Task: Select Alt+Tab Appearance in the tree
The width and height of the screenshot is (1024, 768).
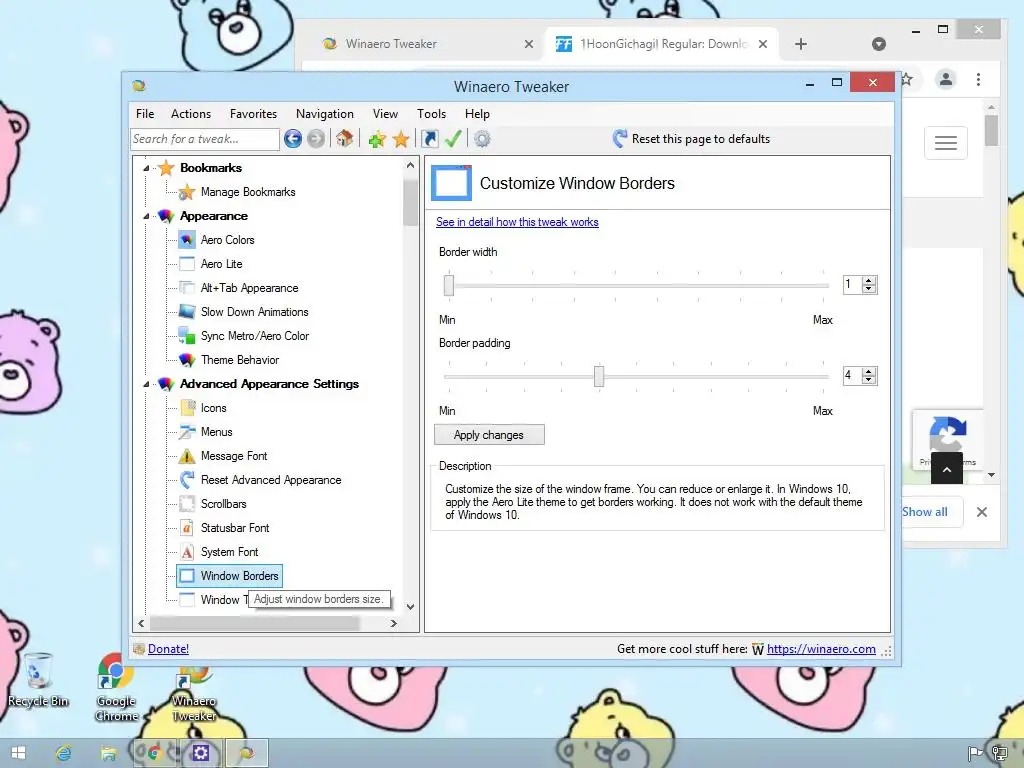Action: [x=249, y=288]
